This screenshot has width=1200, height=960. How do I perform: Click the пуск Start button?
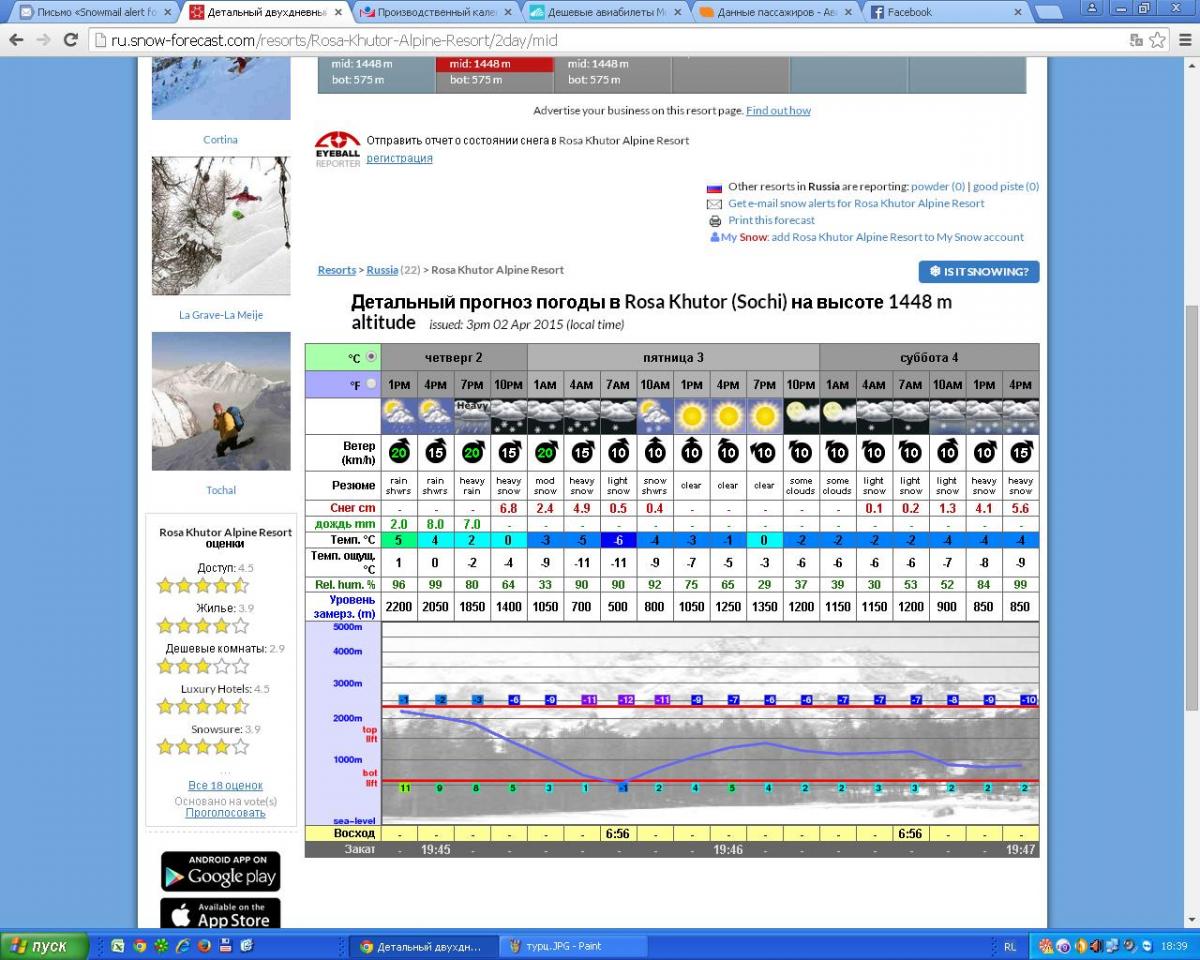click(45, 946)
